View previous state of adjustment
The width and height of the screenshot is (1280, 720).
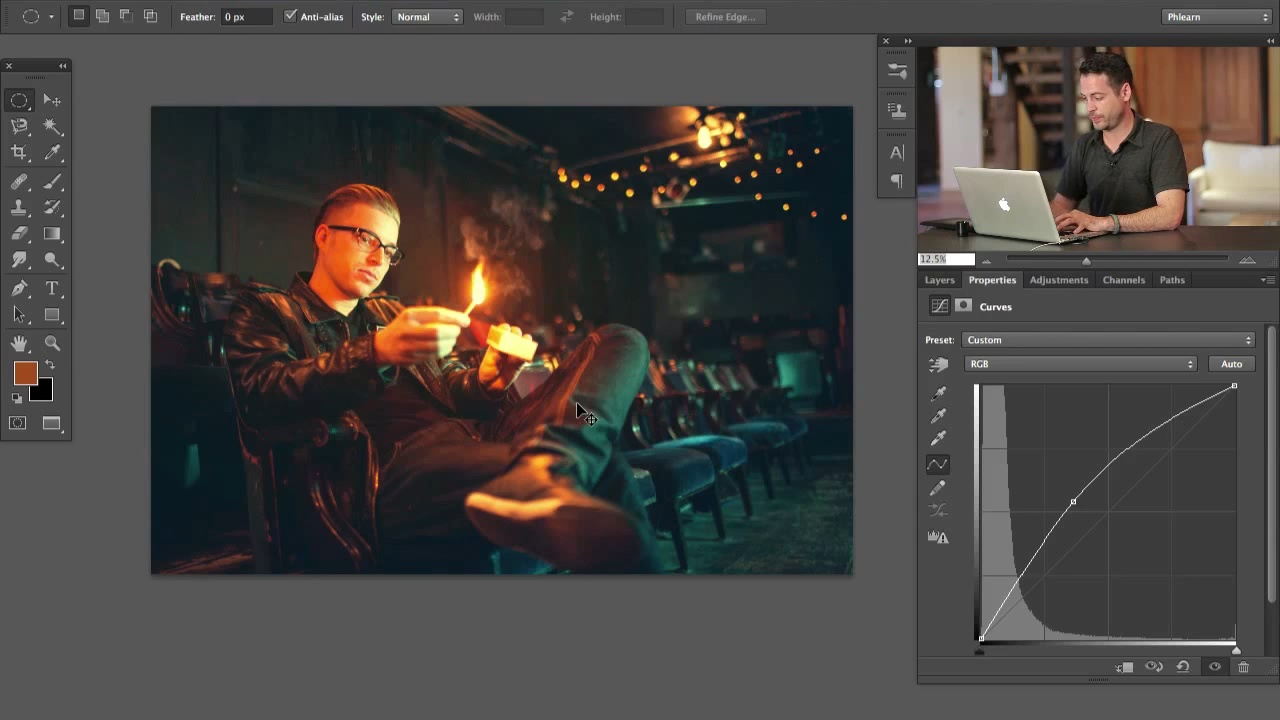click(x=1154, y=667)
